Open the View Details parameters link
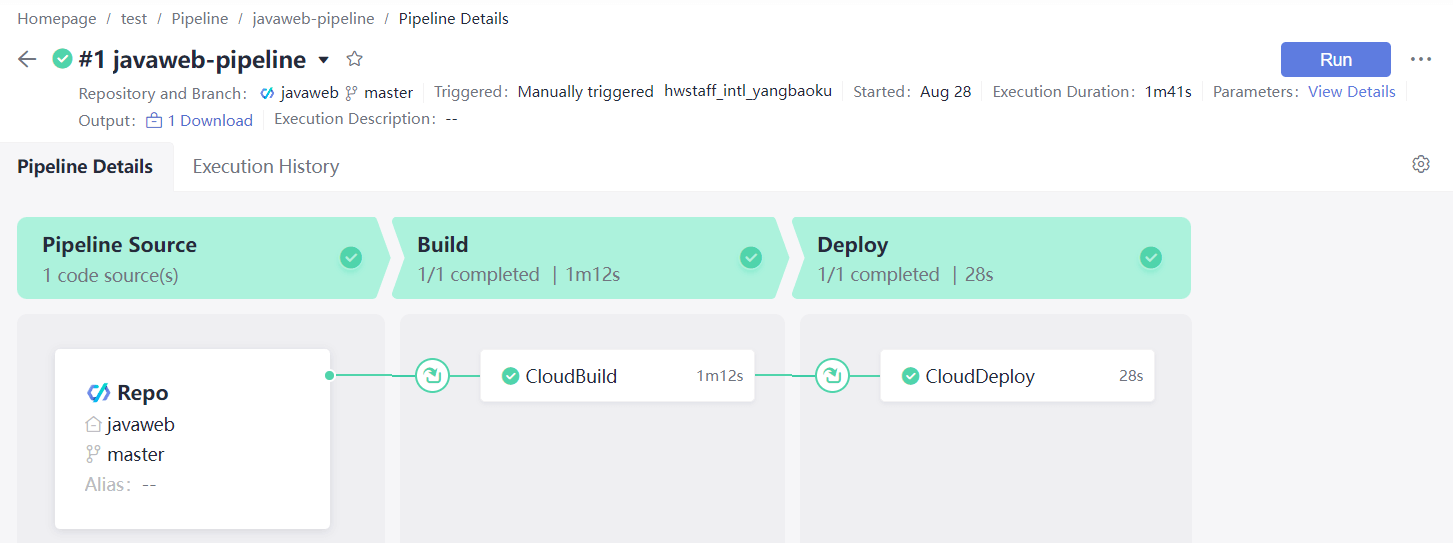The image size is (1453, 543). coord(1351,92)
